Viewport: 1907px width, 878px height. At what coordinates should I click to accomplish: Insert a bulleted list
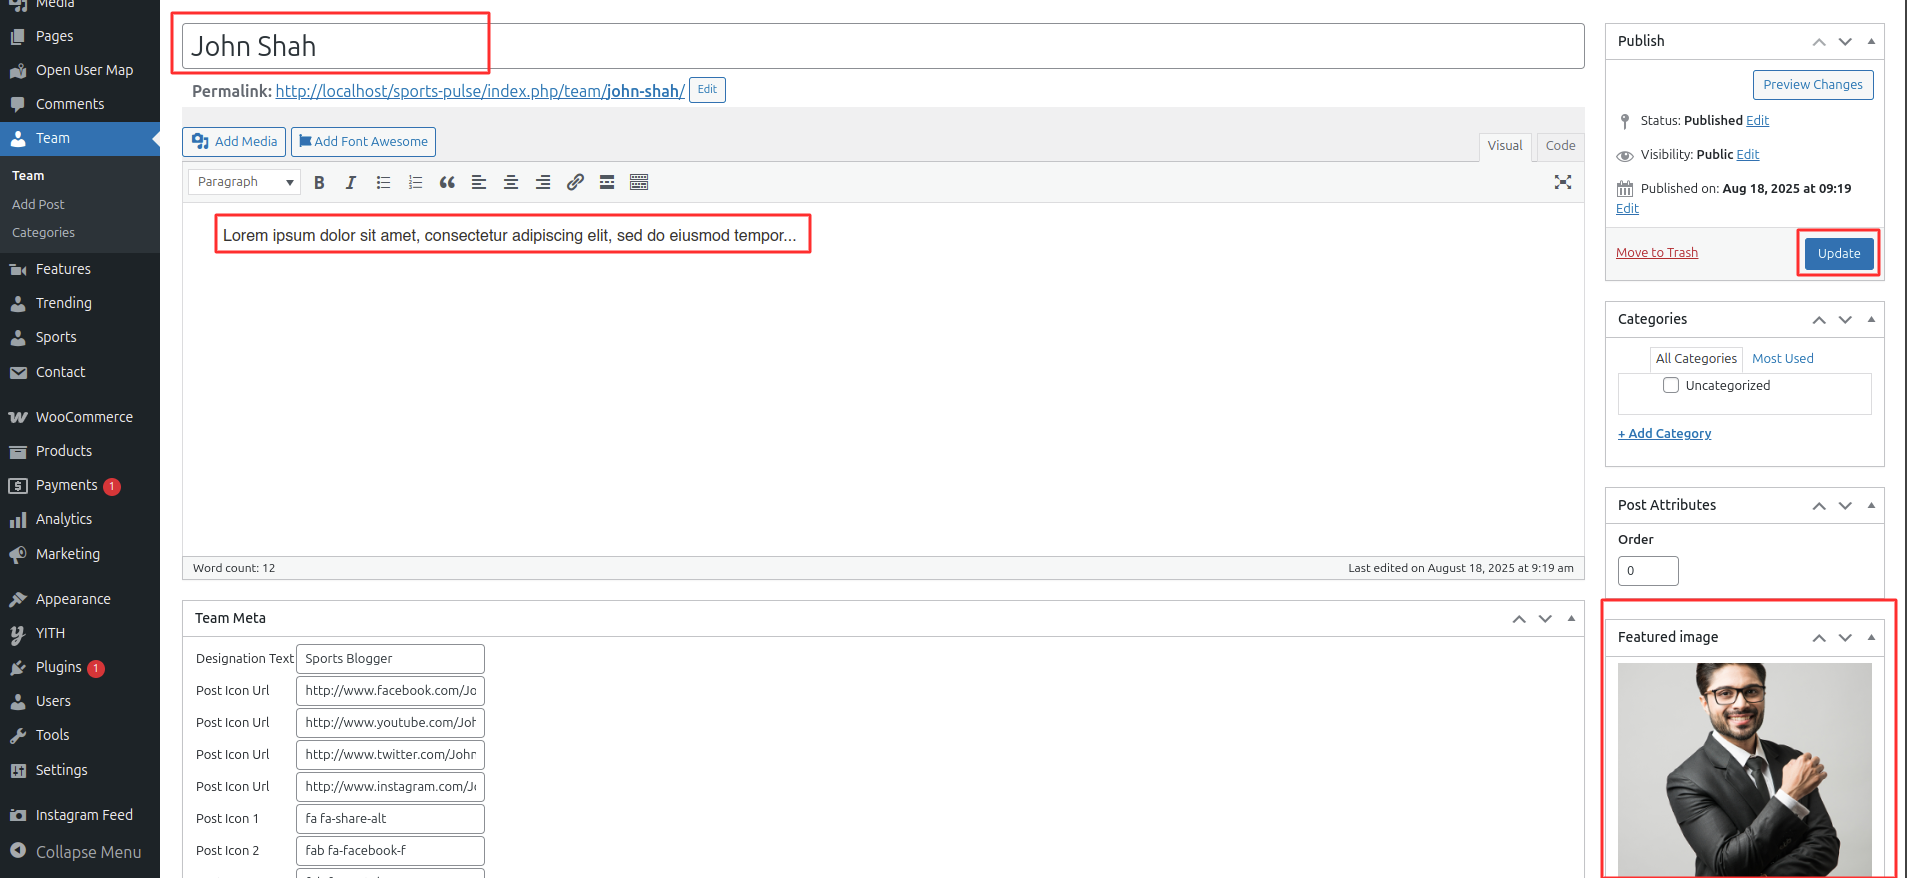click(383, 182)
